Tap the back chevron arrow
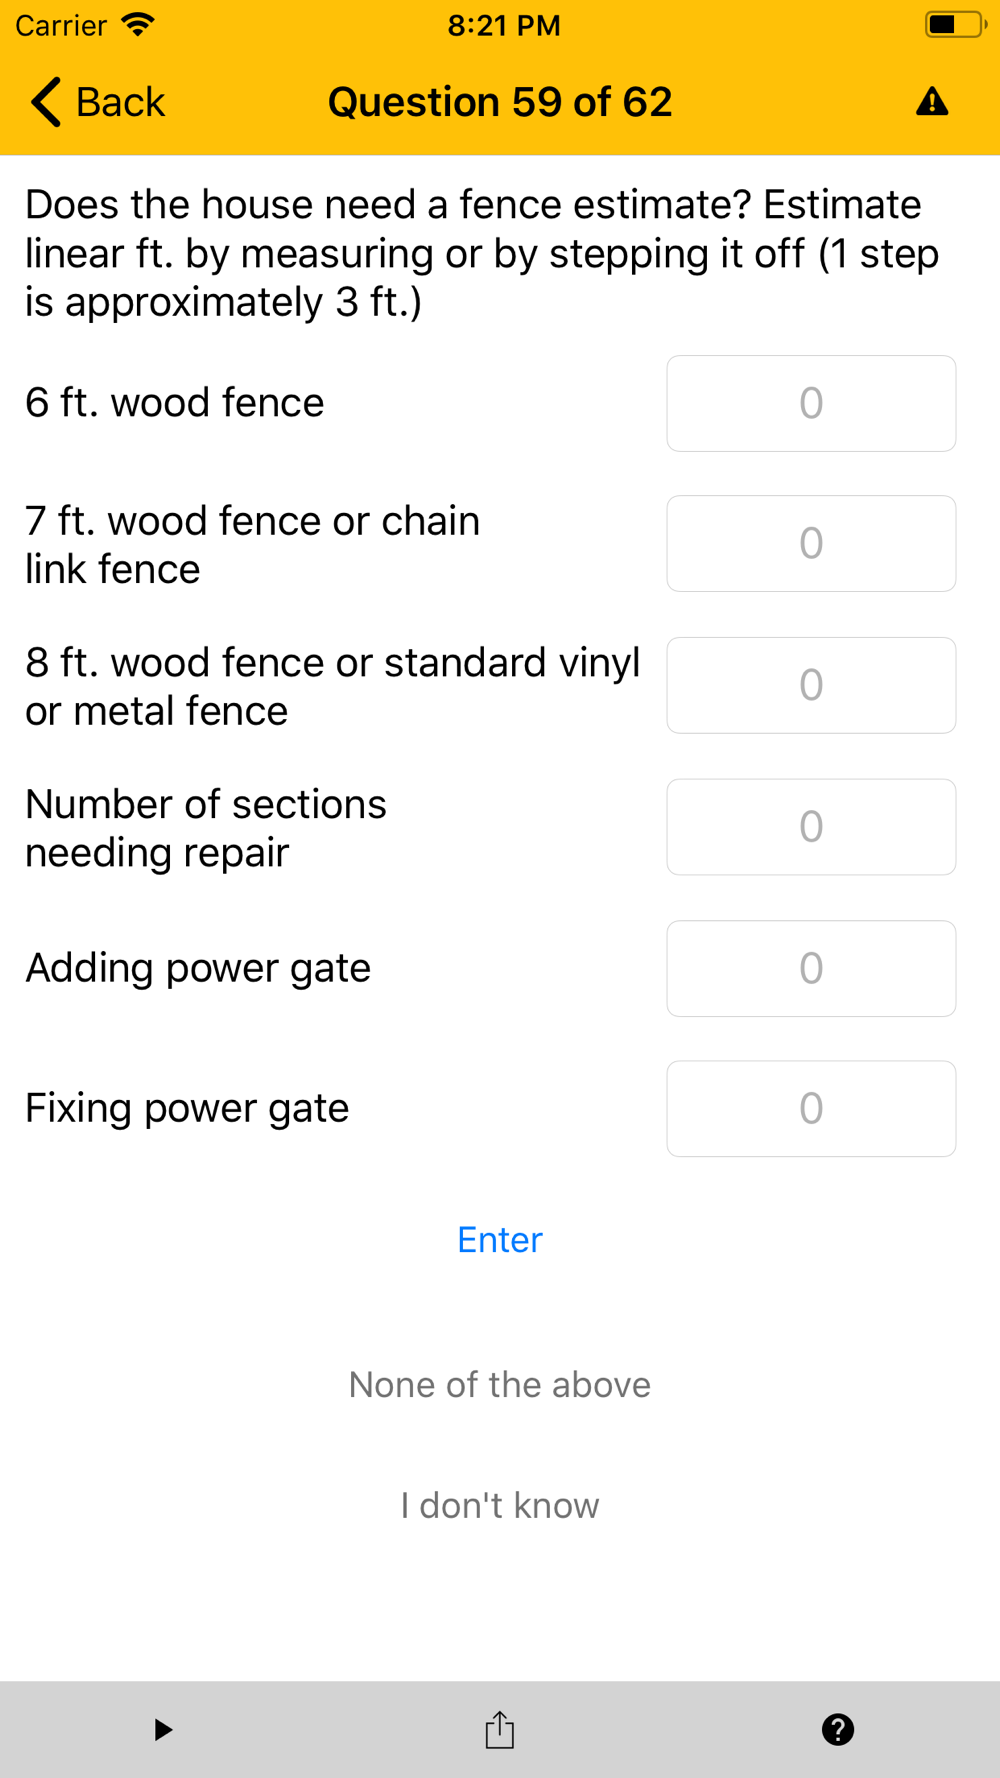The image size is (1000, 1778). (x=46, y=102)
